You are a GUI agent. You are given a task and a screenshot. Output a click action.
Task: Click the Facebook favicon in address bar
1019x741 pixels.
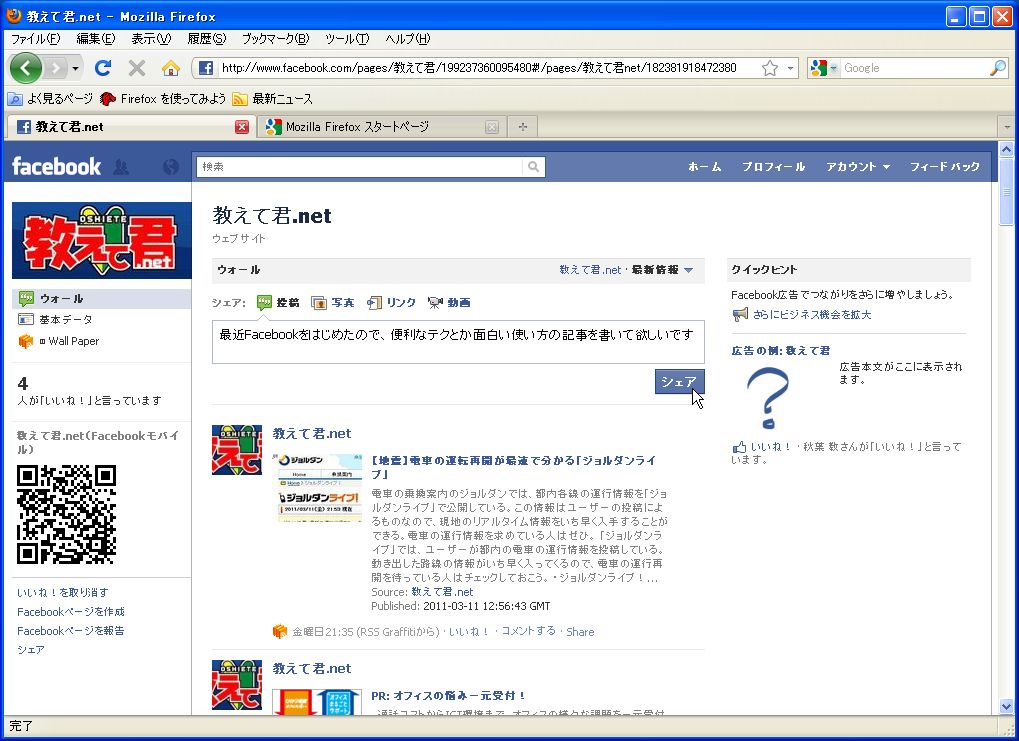[205, 68]
